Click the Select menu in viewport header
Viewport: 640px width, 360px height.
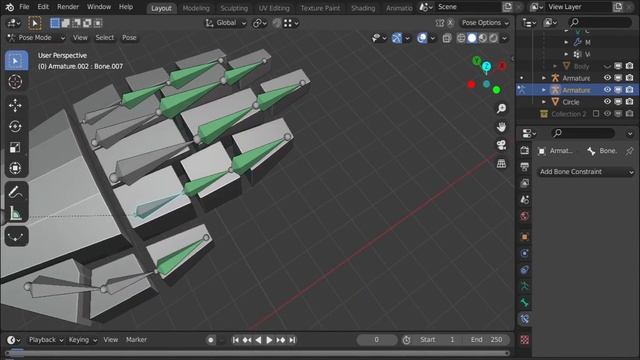104,38
